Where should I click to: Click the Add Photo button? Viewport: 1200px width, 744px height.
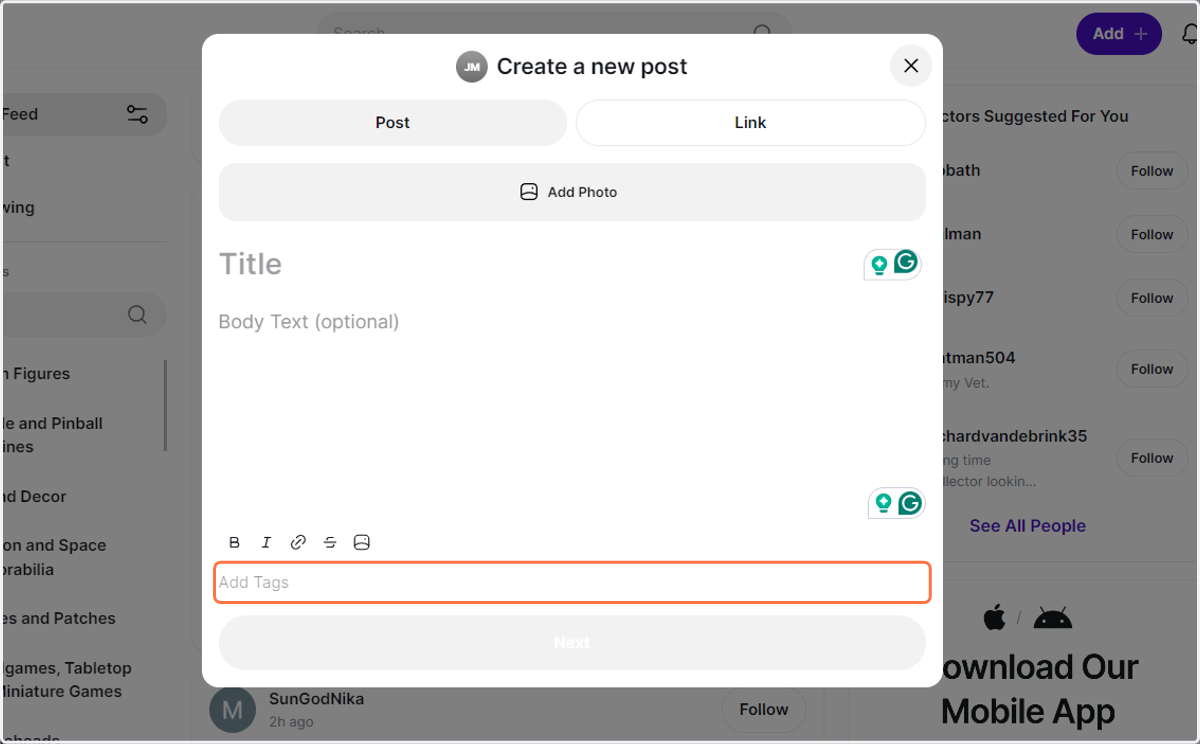pyautogui.click(x=572, y=192)
